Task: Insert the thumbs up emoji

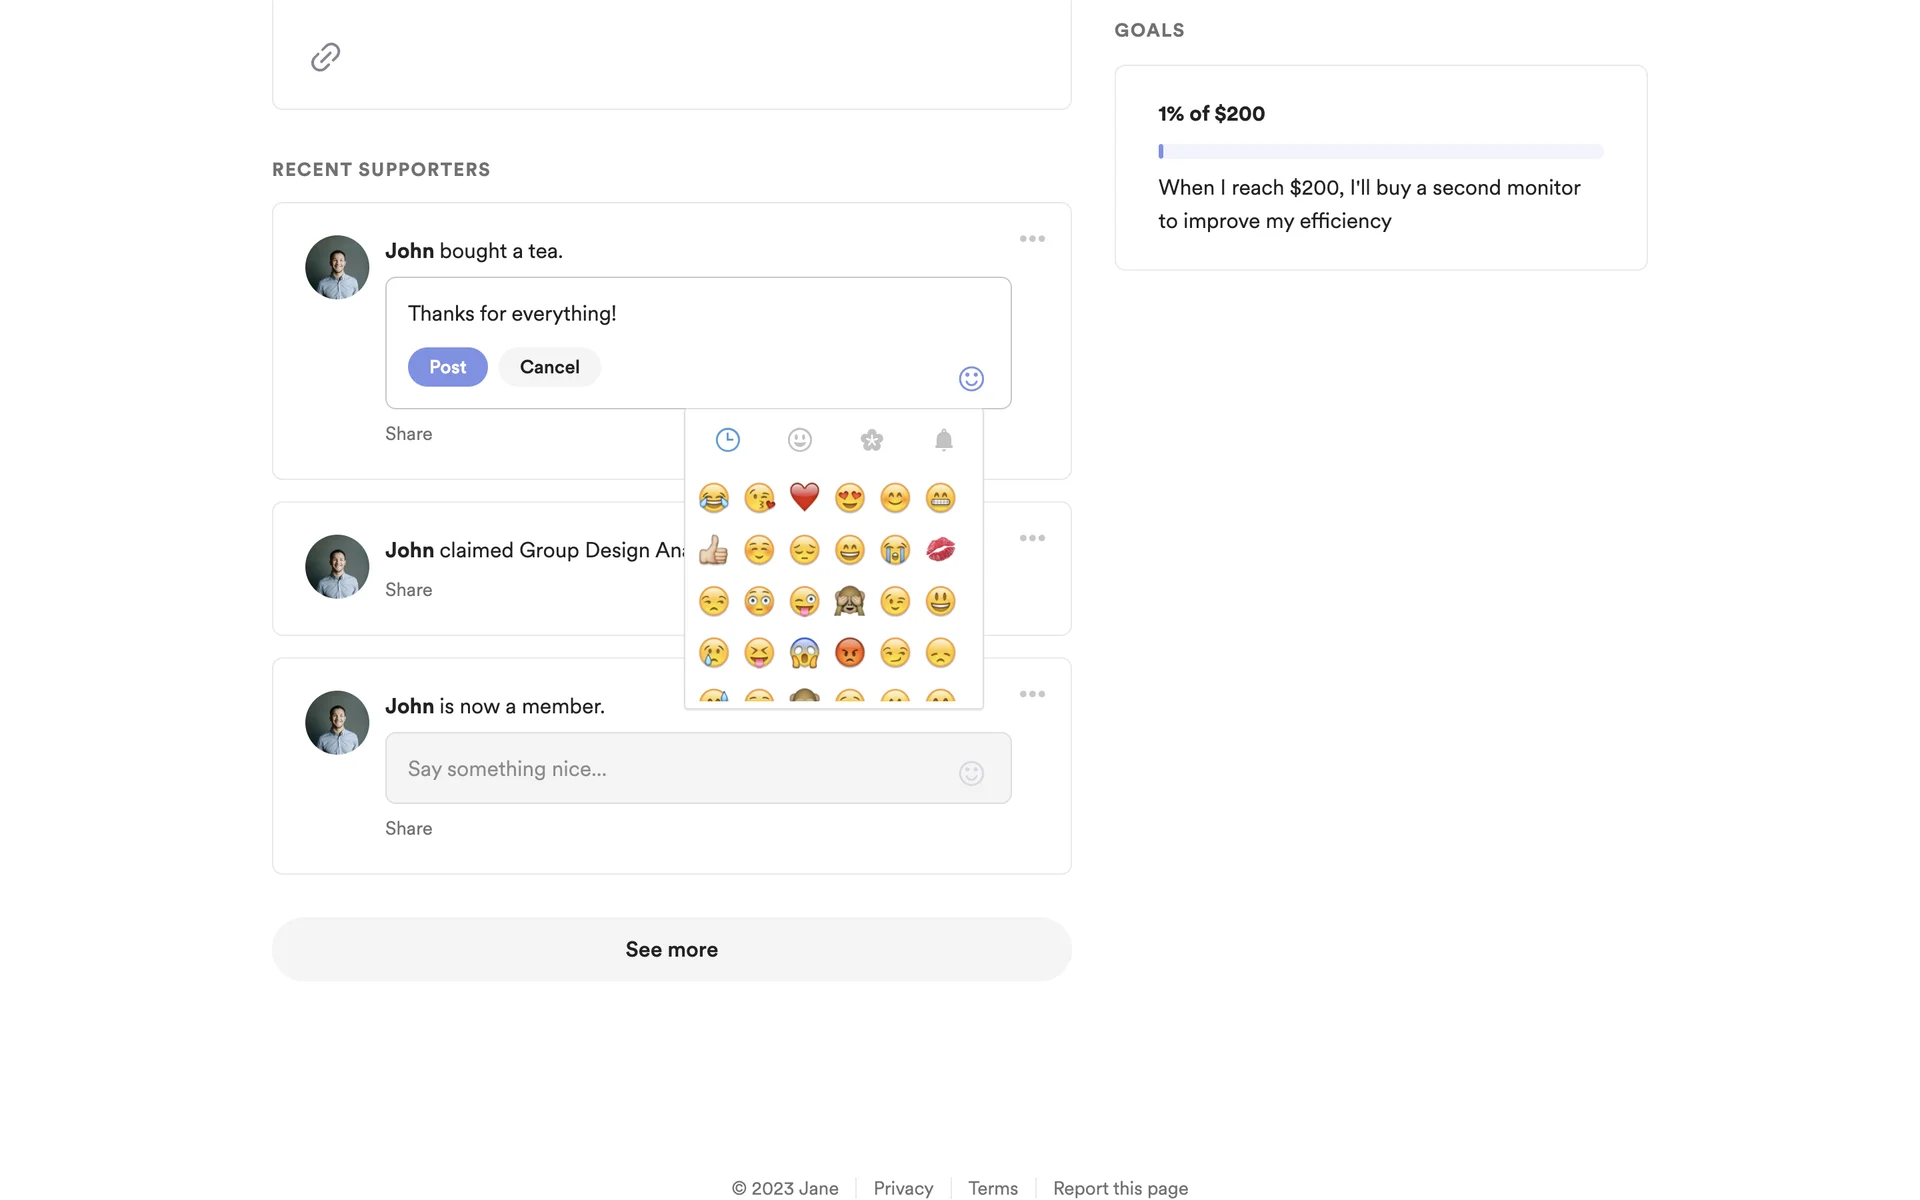Action: pyautogui.click(x=713, y=549)
